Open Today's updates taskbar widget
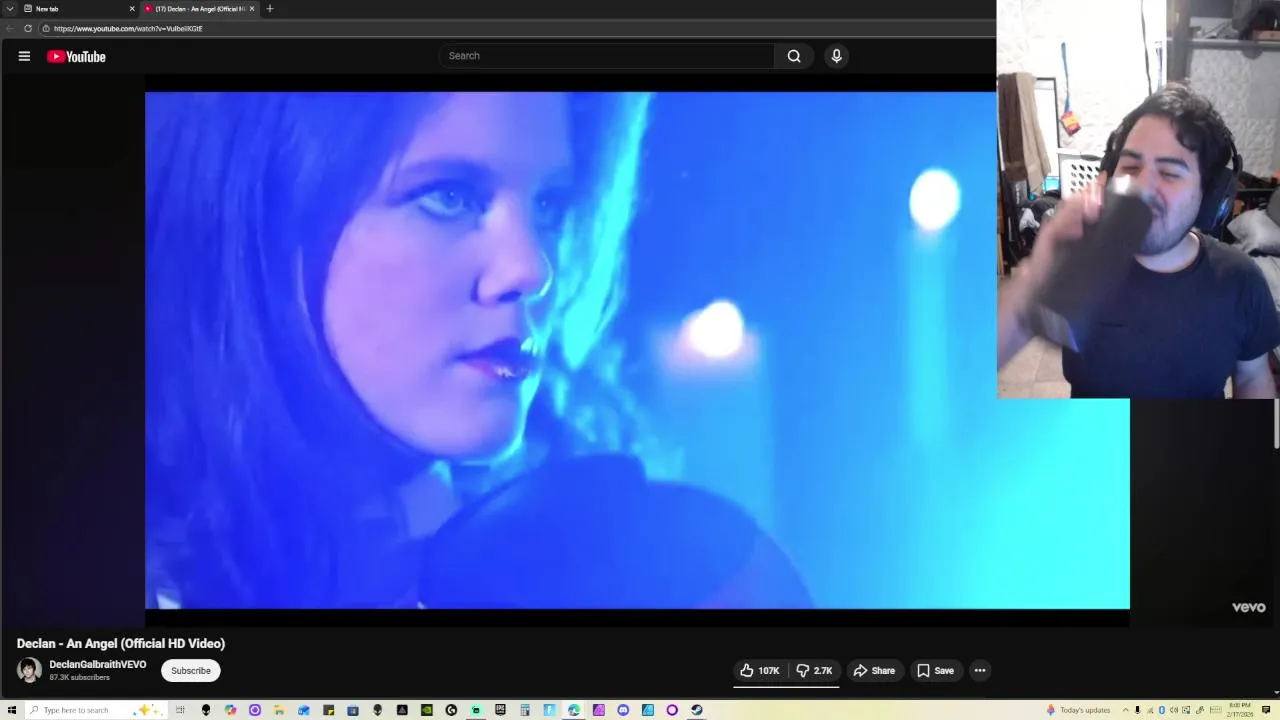The width and height of the screenshot is (1280, 720). pos(1079,710)
